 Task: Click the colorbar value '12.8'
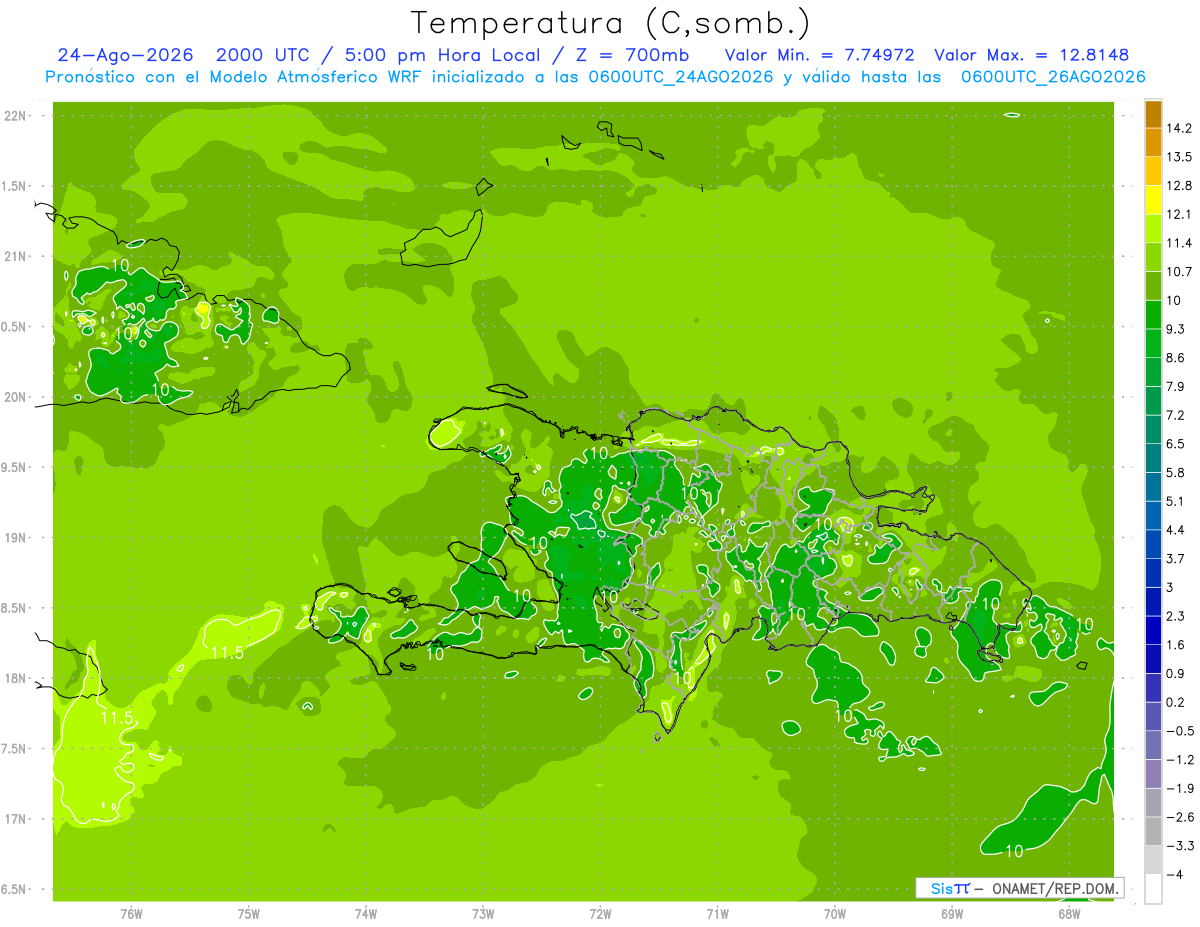tap(1179, 186)
